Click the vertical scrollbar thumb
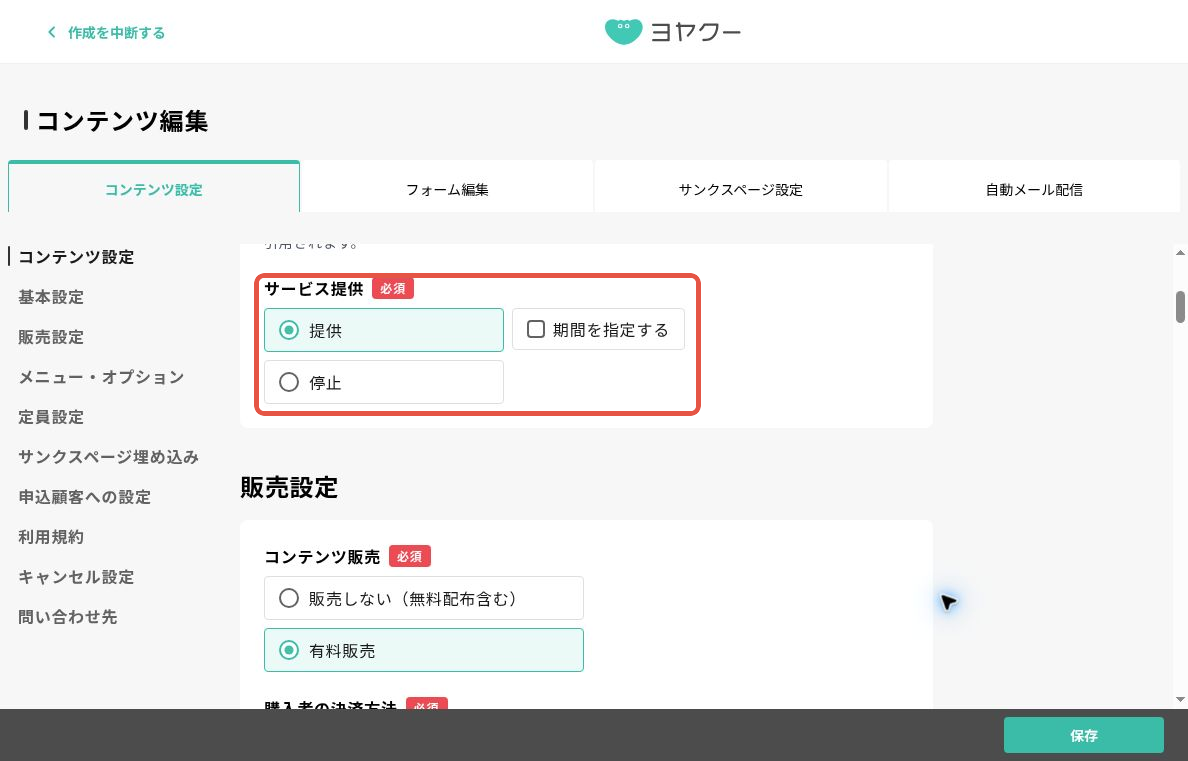Viewport: 1188px width, 761px height. [x=1180, y=307]
